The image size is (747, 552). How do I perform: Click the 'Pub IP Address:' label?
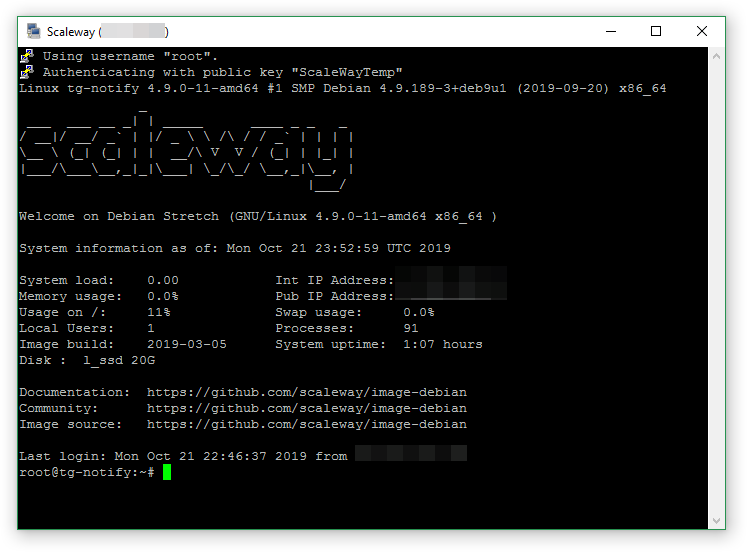(334, 296)
